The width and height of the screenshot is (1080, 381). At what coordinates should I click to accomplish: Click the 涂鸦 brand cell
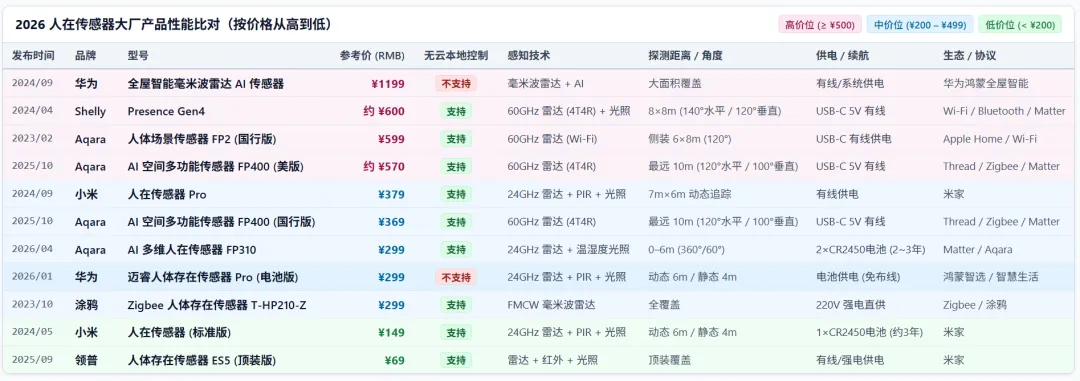(x=86, y=305)
